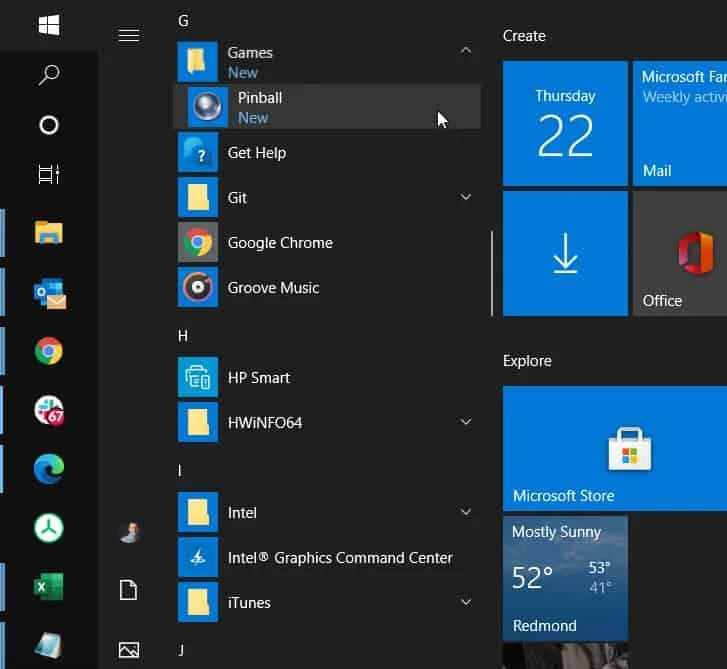
Task: Expand the Git folder chevron
Action: pos(466,197)
